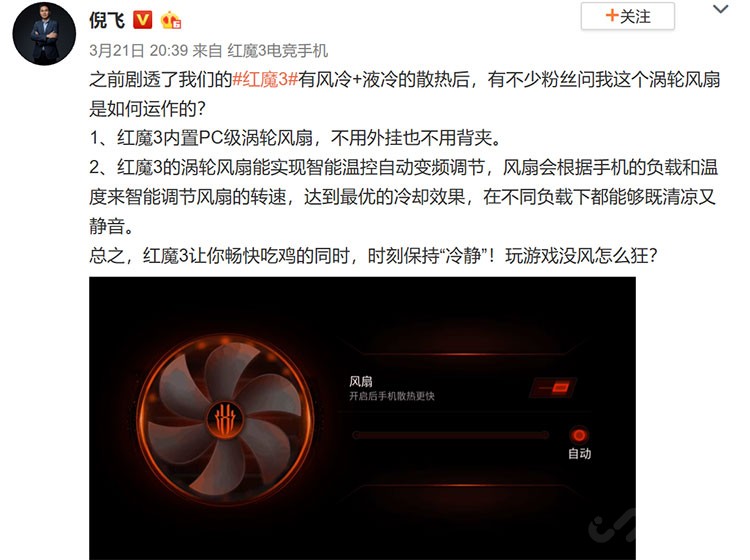
Task: Click the orange V verified badge
Action: [143, 20]
